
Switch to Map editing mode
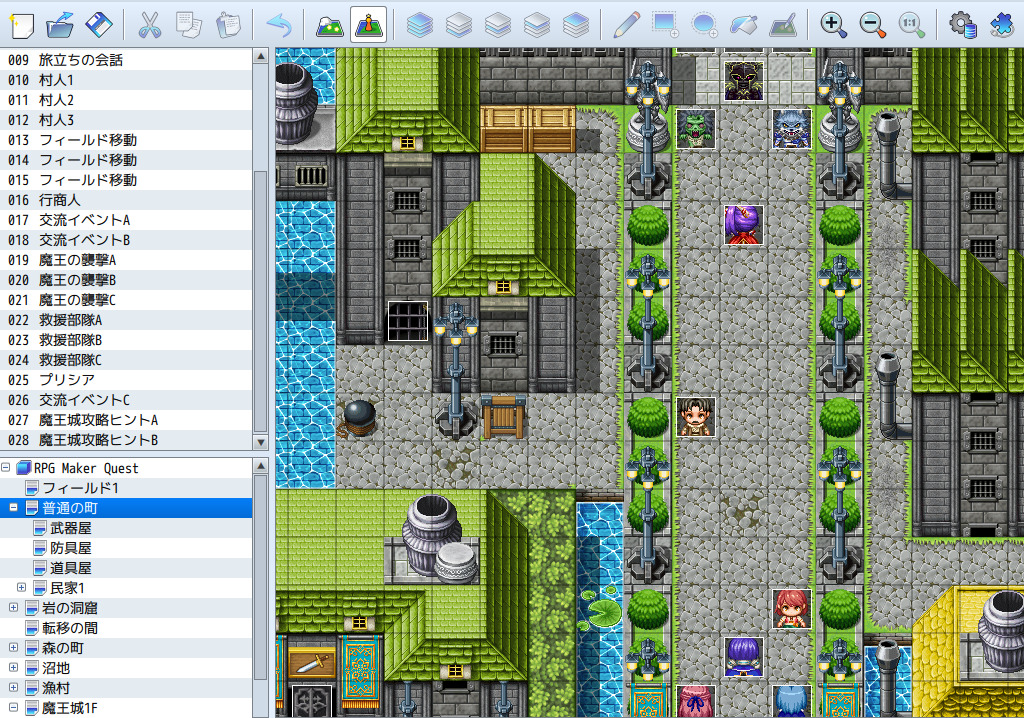click(x=330, y=24)
